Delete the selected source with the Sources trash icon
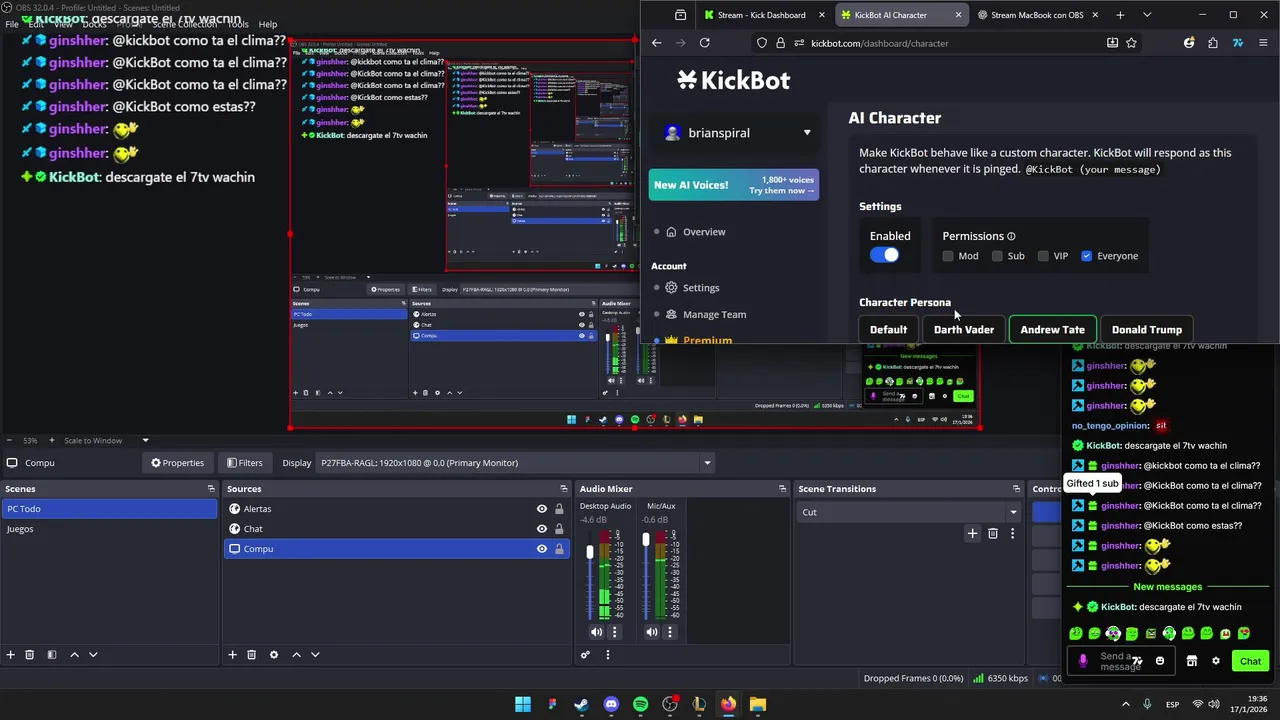This screenshot has width=1280, height=720. tap(252, 655)
